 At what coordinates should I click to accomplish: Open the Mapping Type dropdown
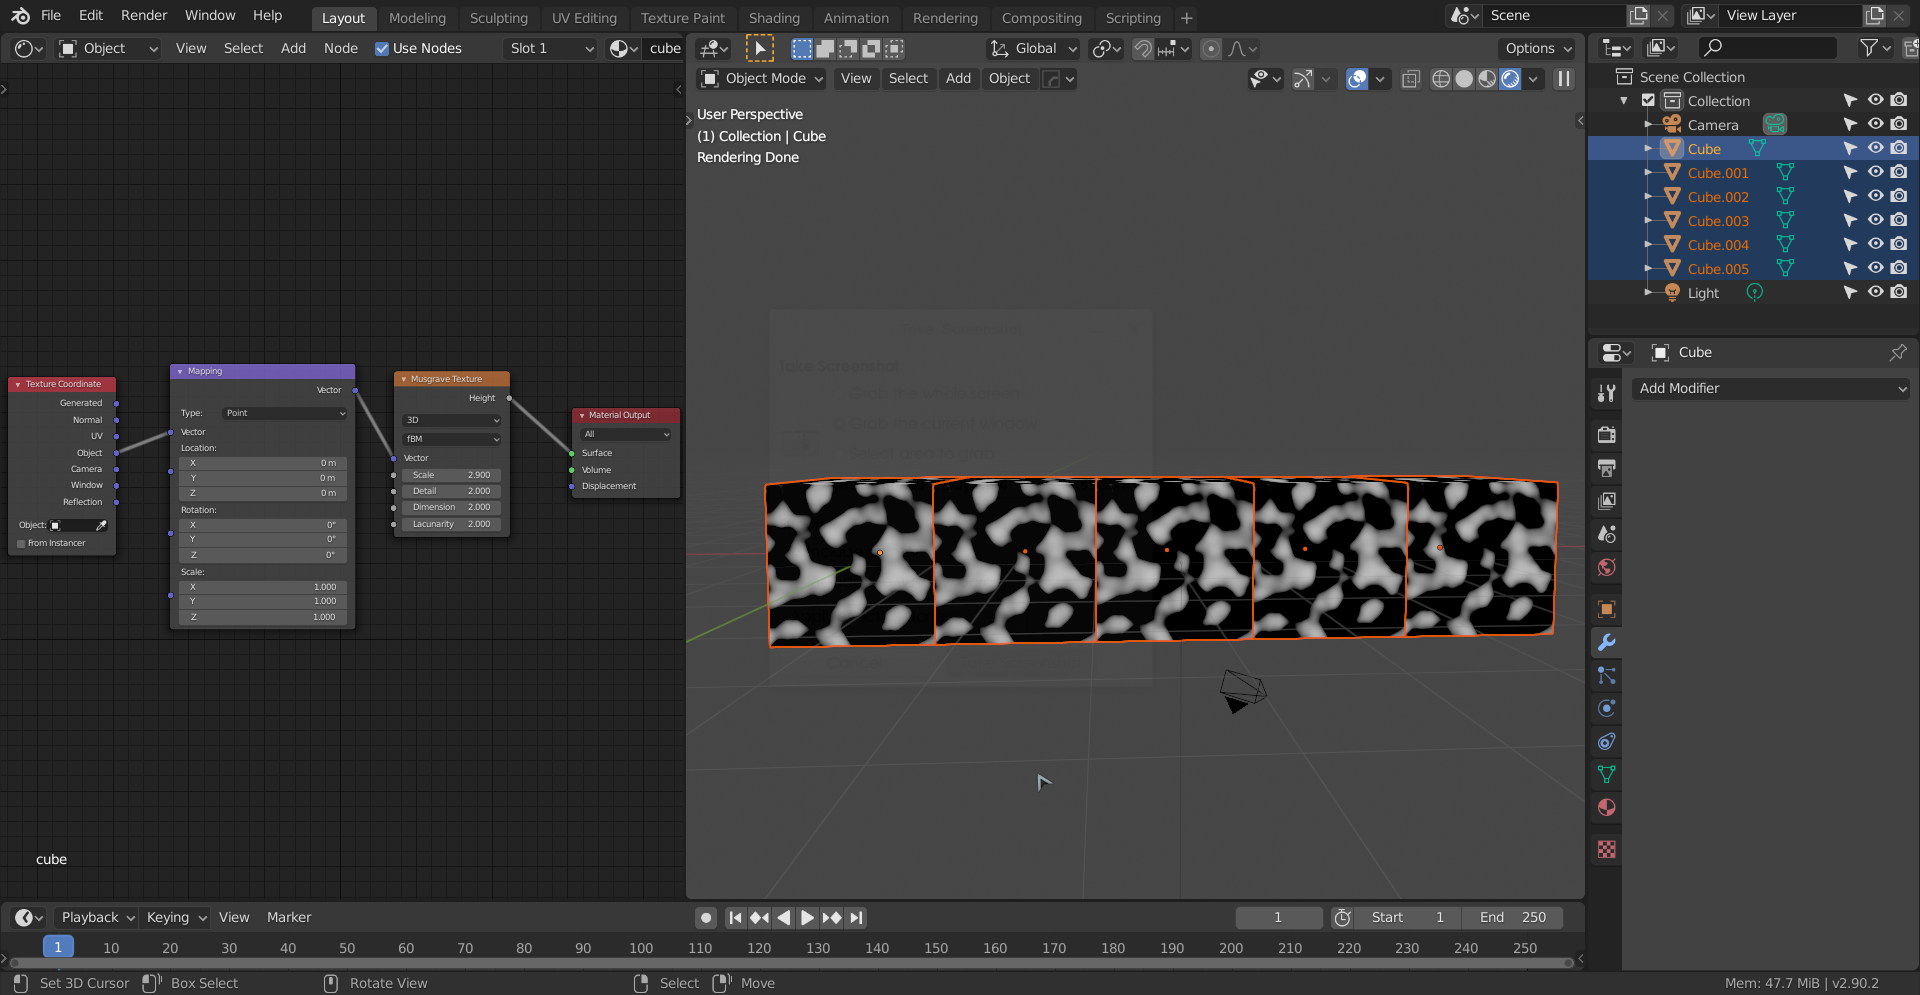pyautogui.click(x=285, y=413)
